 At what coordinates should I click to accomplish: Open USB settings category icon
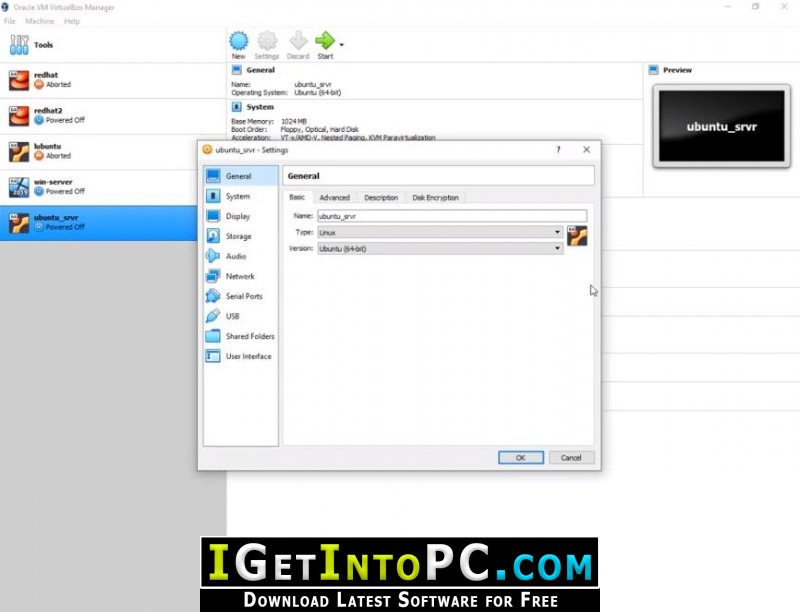(x=213, y=316)
